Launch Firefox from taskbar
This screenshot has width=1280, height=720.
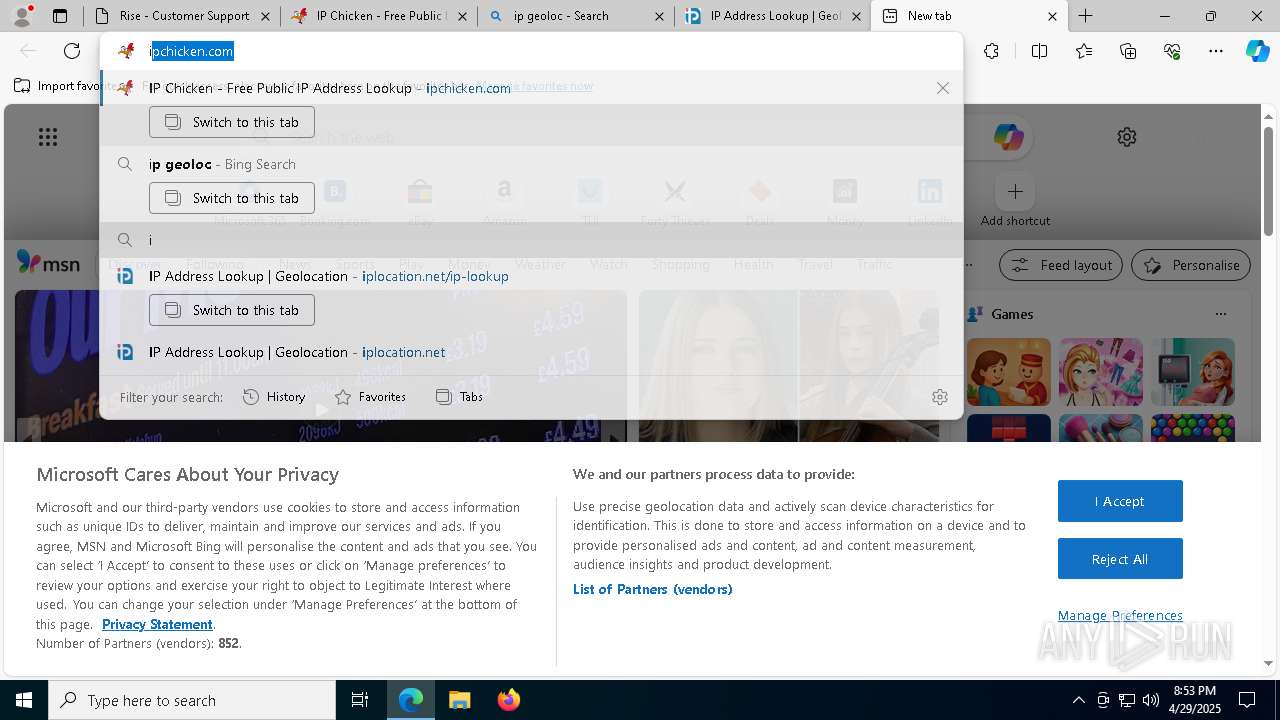(508, 700)
